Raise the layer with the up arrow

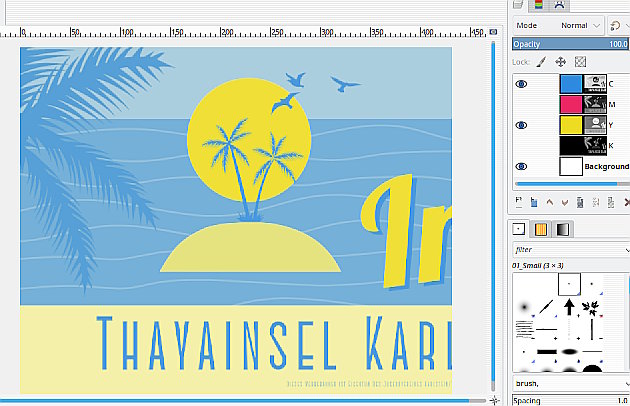(549, 202)
